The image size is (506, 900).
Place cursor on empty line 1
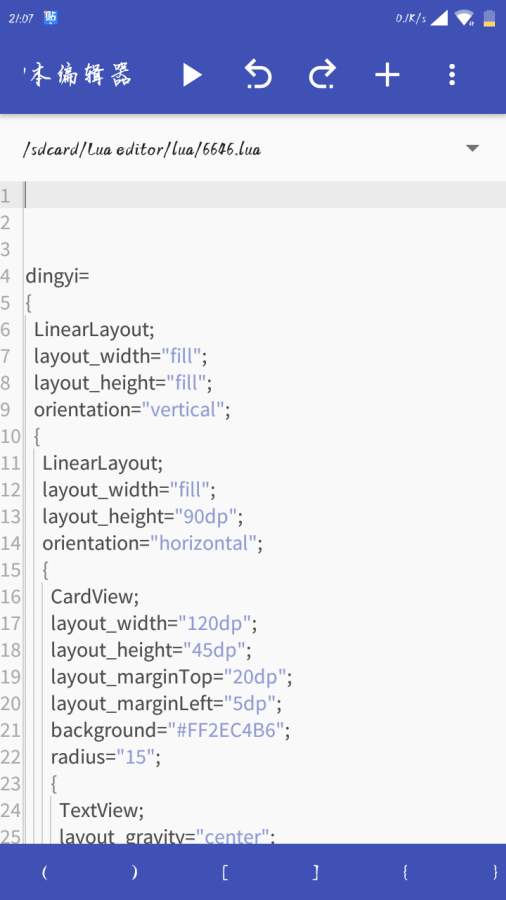point(264,195)
